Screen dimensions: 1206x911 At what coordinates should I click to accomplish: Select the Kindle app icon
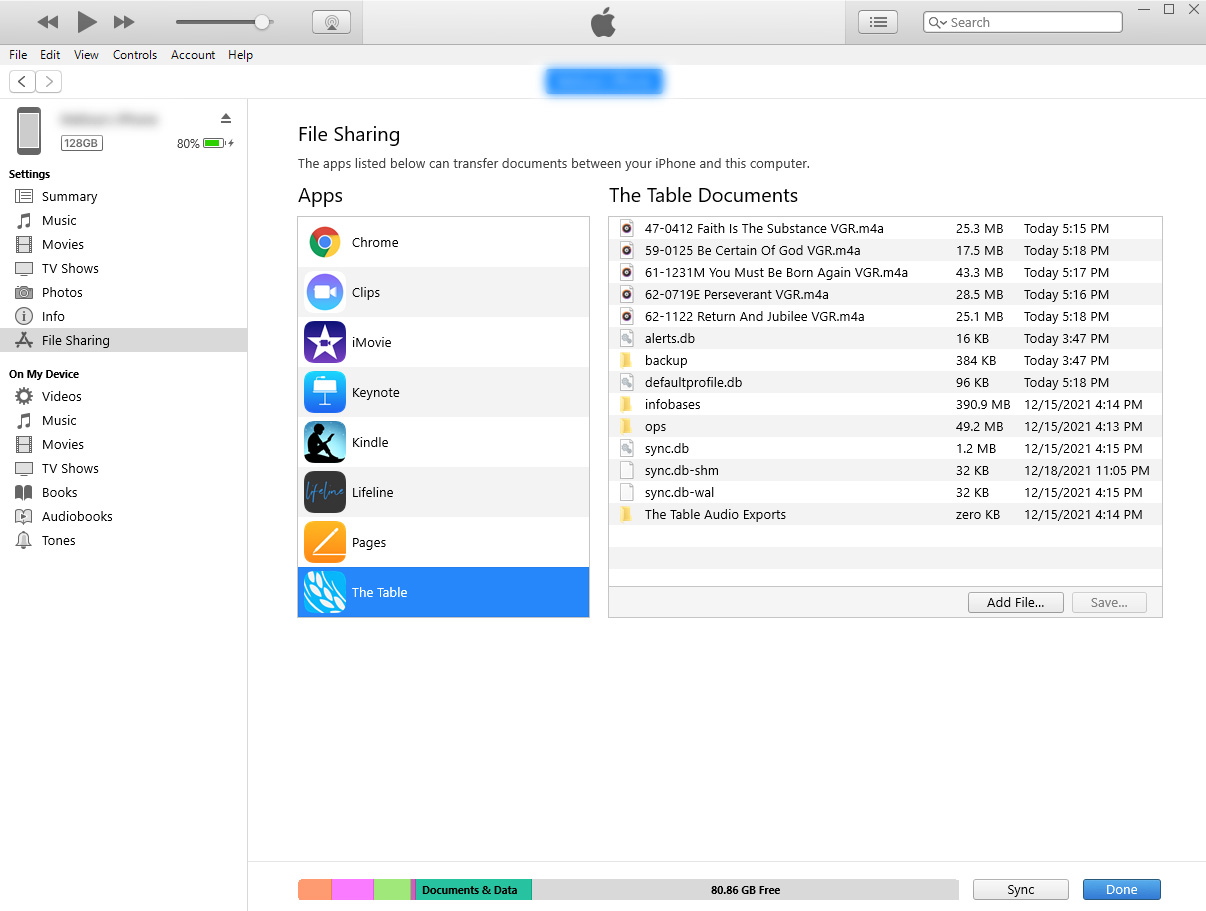coord(325,442)
